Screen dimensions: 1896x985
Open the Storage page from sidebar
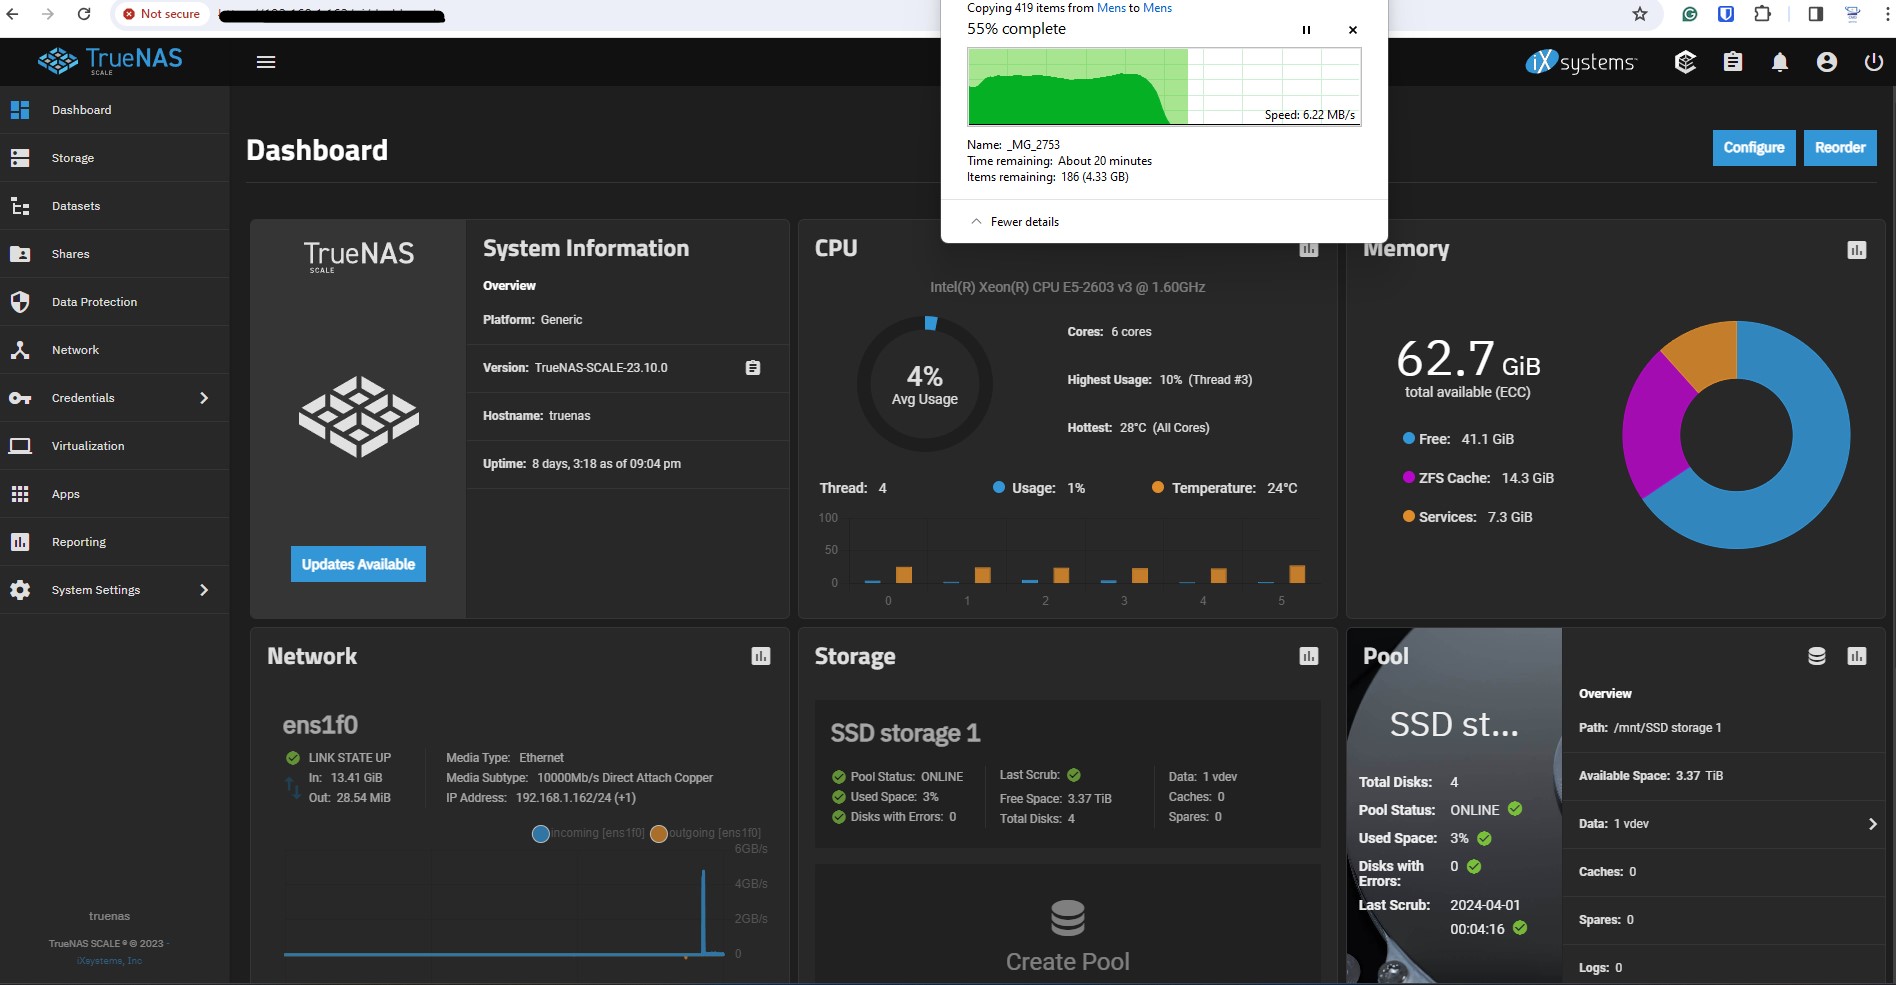tap(73, 158)
